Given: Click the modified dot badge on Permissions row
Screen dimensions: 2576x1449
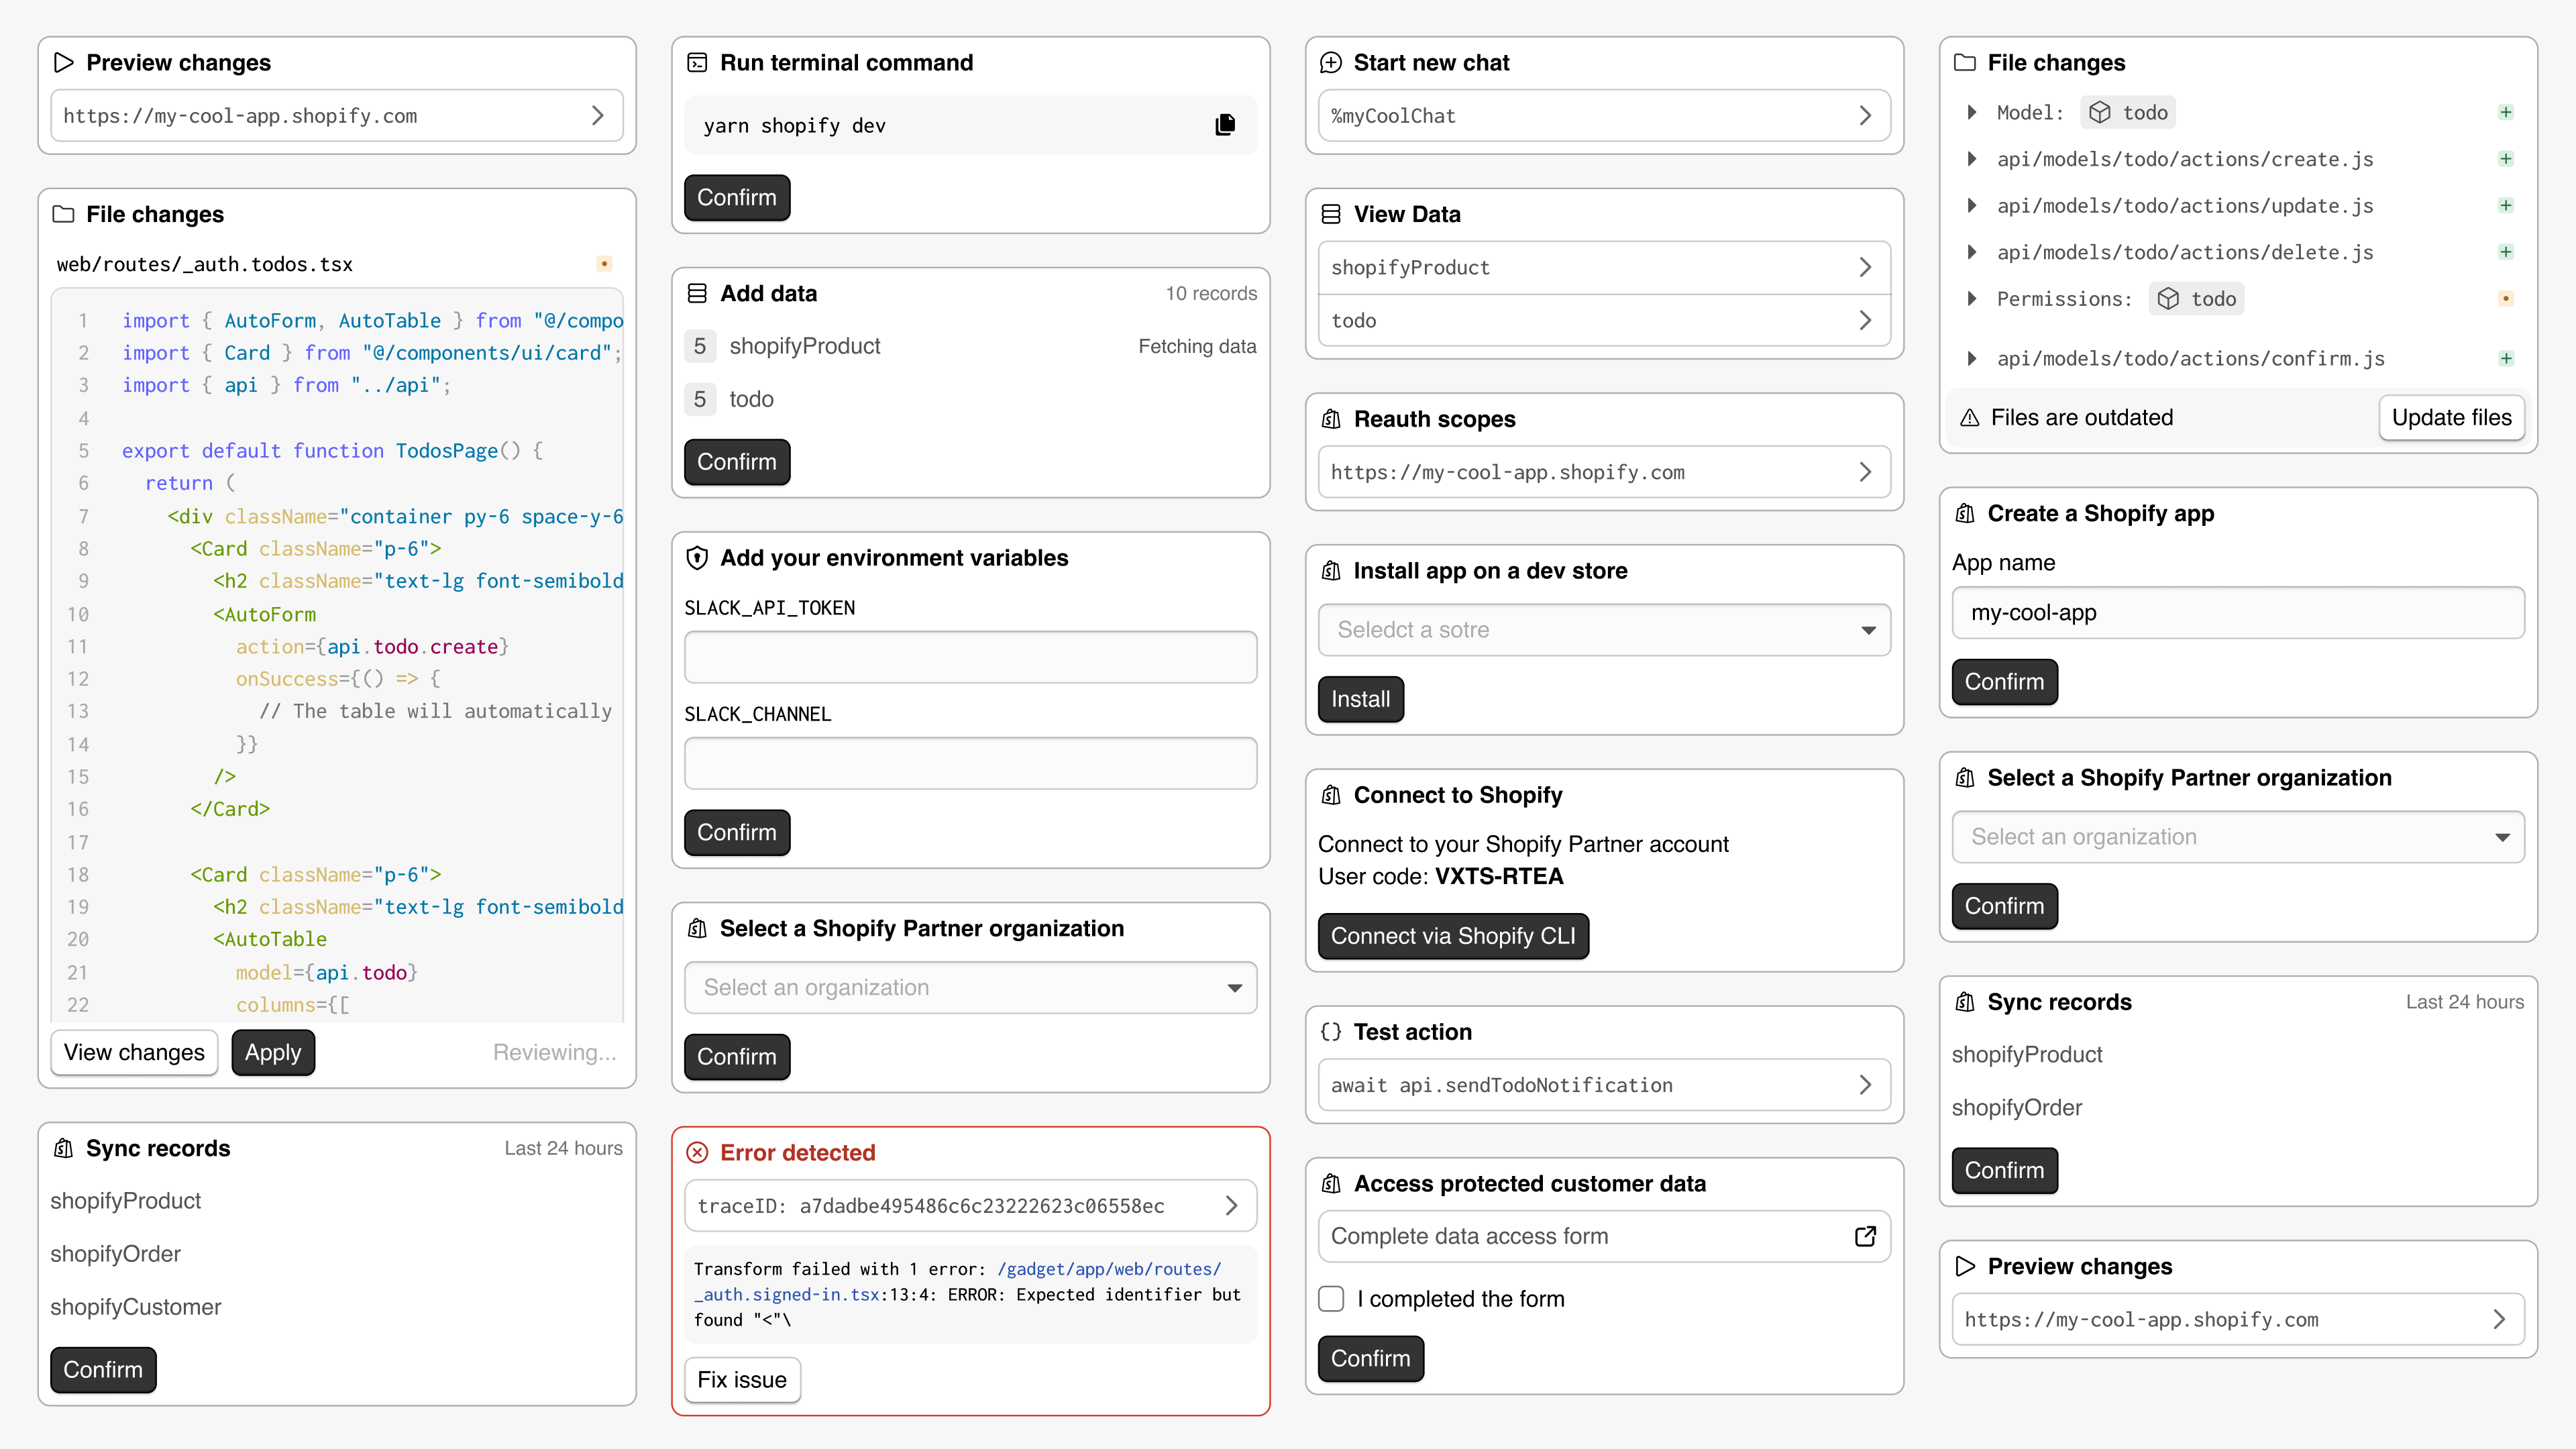Looking at the screenshot, I should click(x=2506, y=299).
